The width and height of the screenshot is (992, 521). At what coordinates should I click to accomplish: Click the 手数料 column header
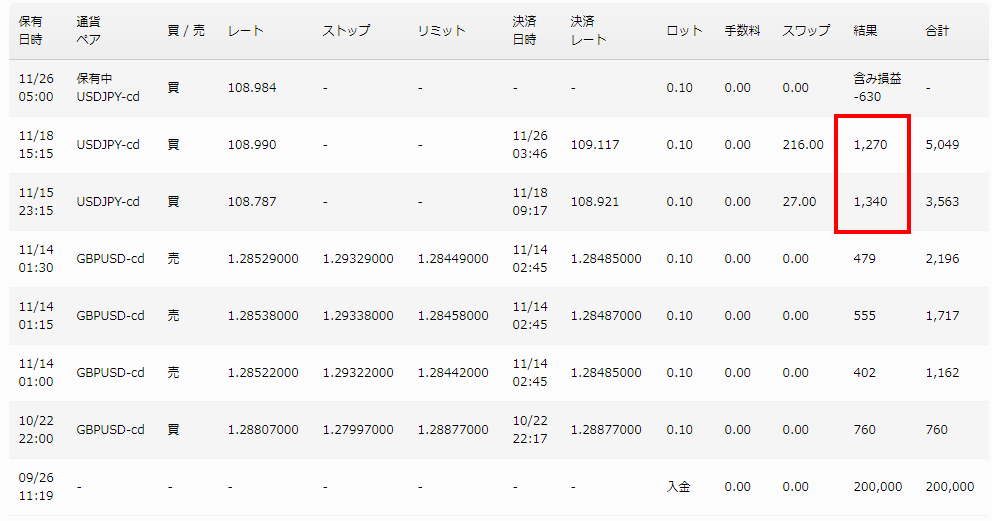742,31
